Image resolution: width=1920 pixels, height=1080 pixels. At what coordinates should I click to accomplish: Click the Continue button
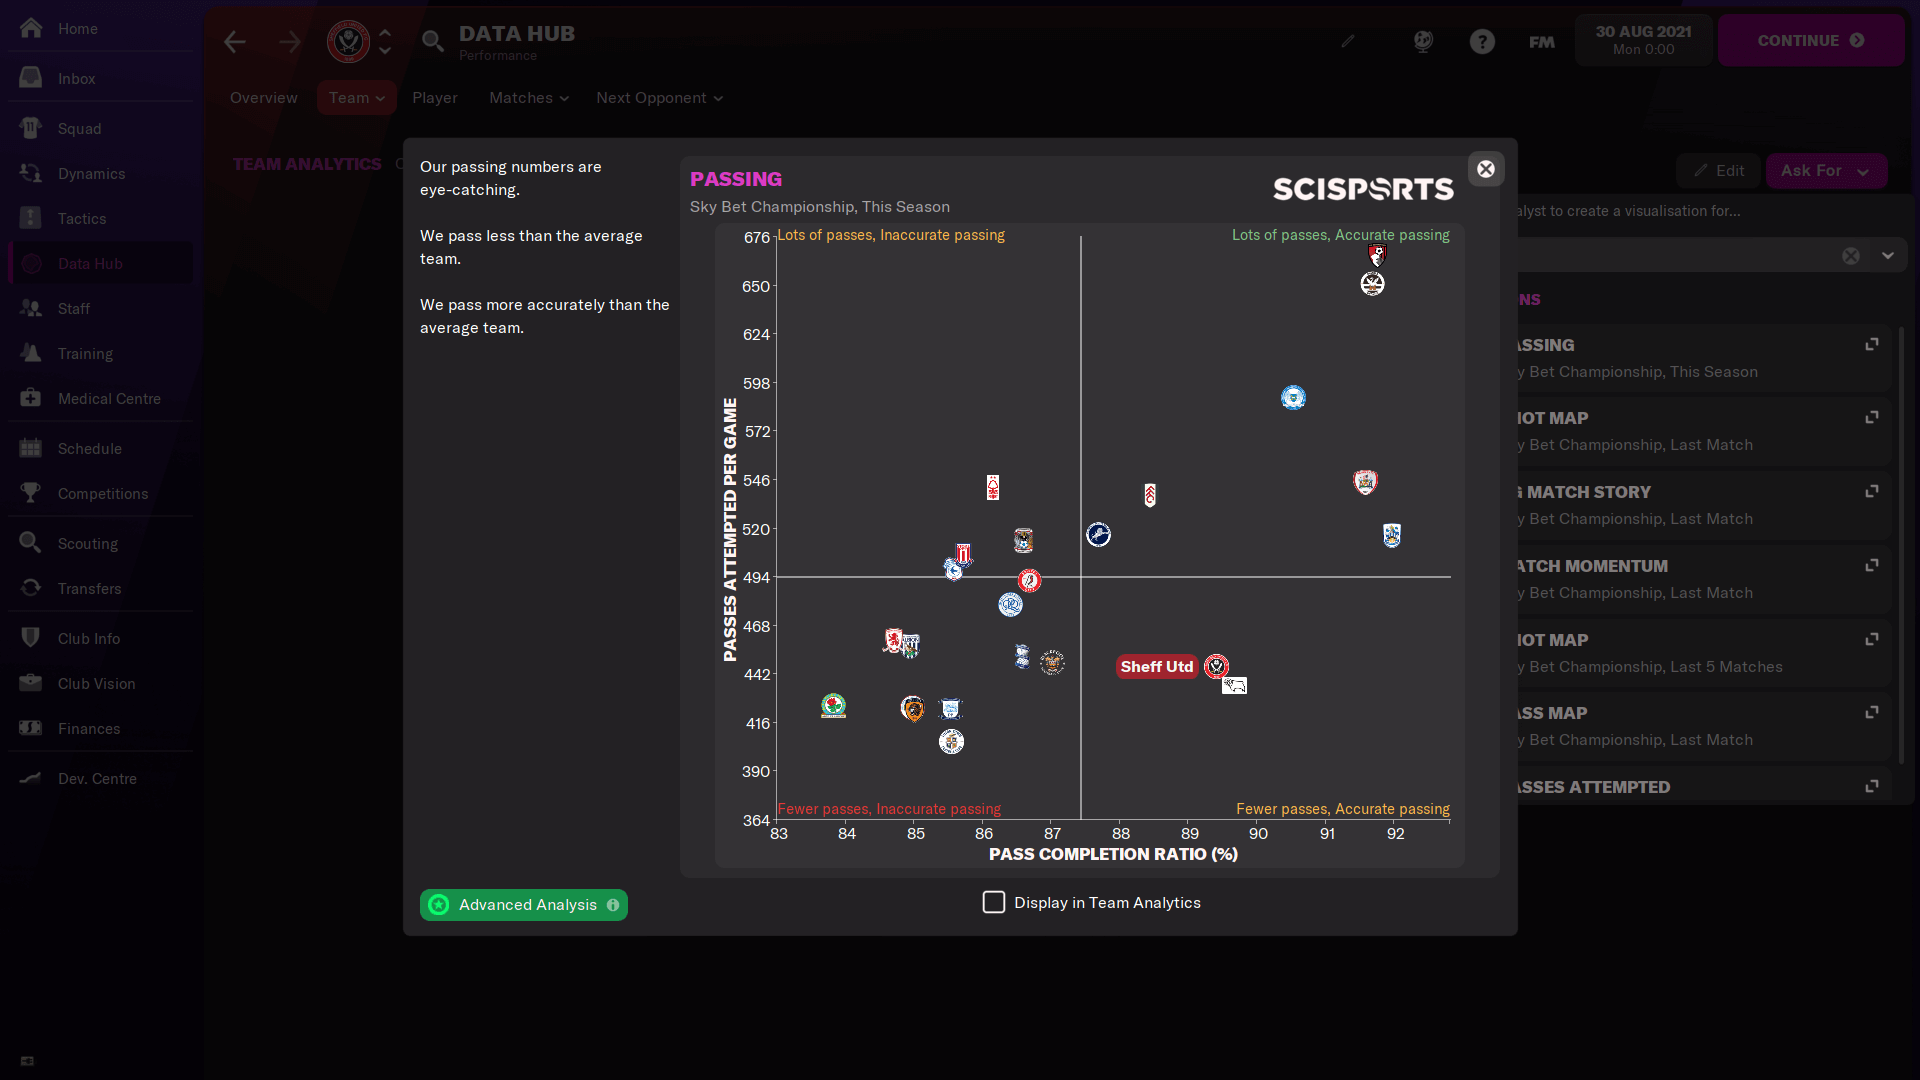point(1810,41)
